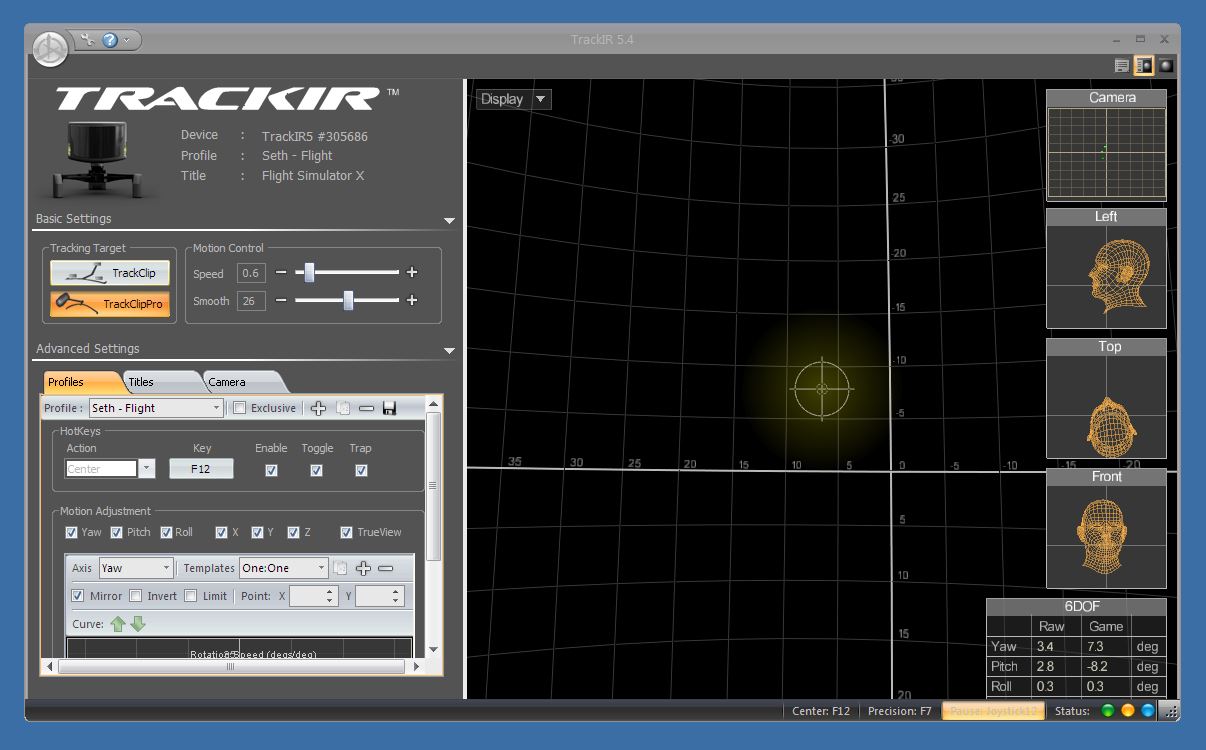Click the Left head view thumbnail
The height and width of the screenshot is (750, 1206).
(1106, 276)
